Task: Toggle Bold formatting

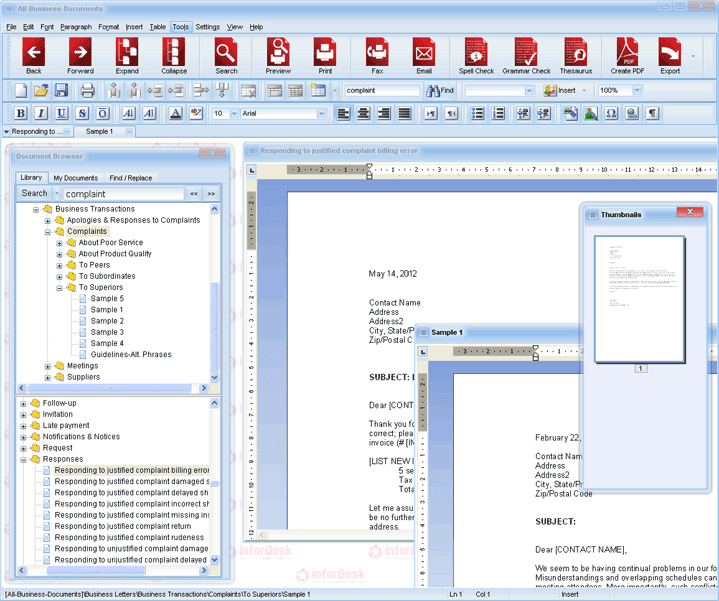Action: [21, 113]
